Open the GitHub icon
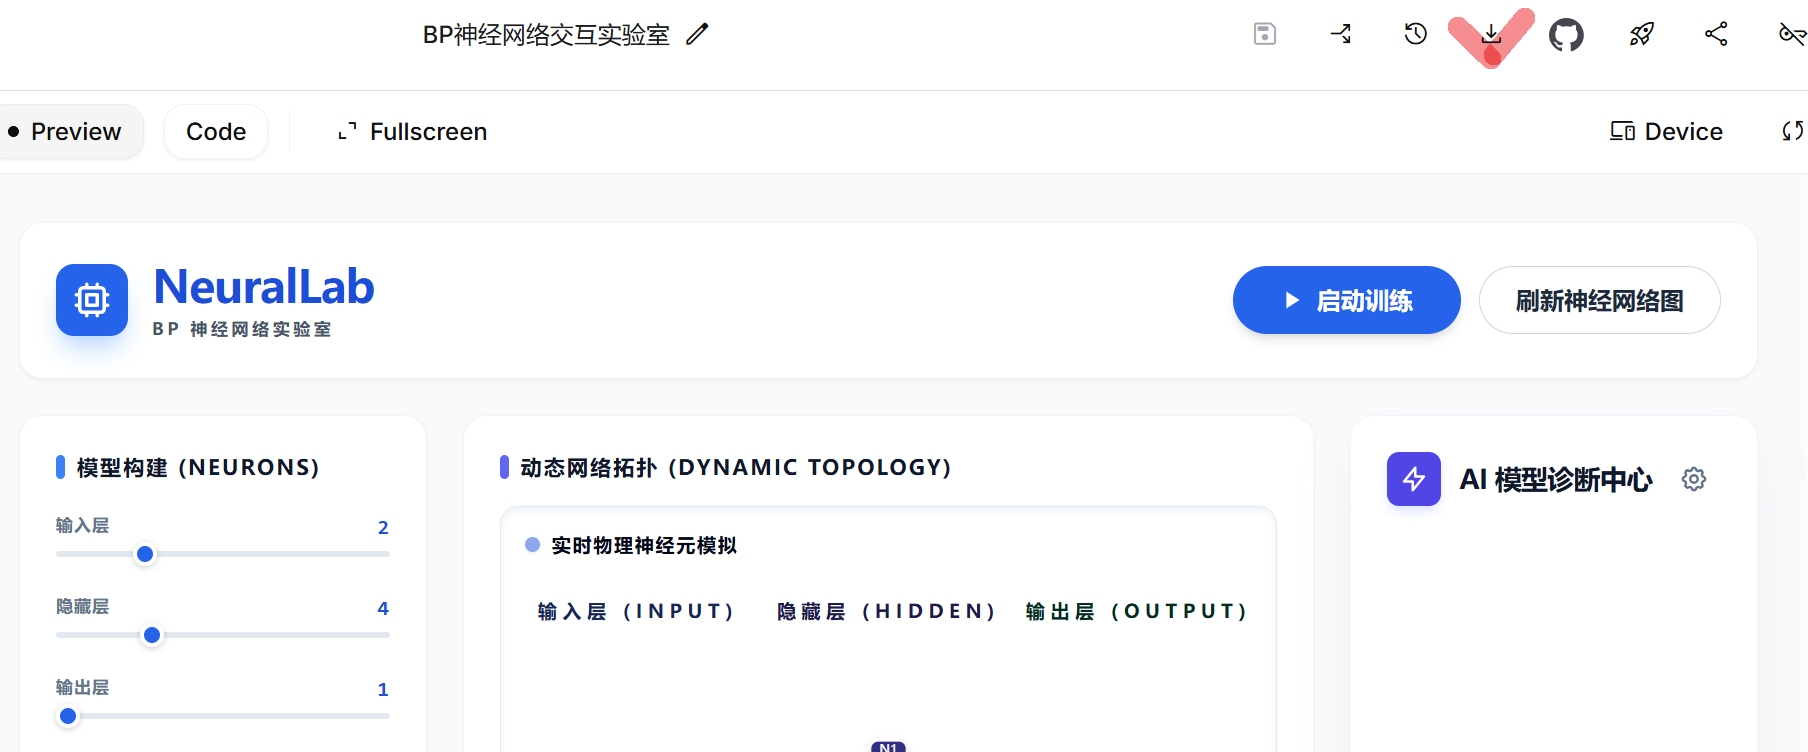1808x752 pixels. coord(1566,35)
